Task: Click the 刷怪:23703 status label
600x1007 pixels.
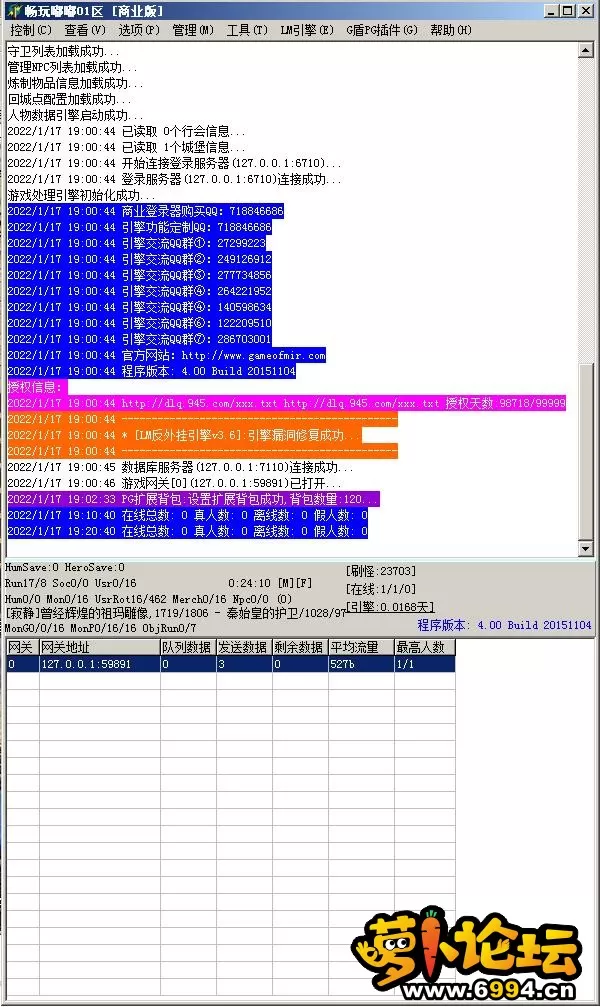Action: pos(381,571)
